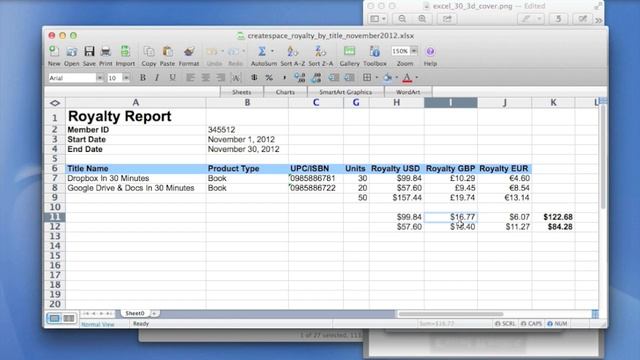Open the font name dropdown arrow

[x=100, y=78]
